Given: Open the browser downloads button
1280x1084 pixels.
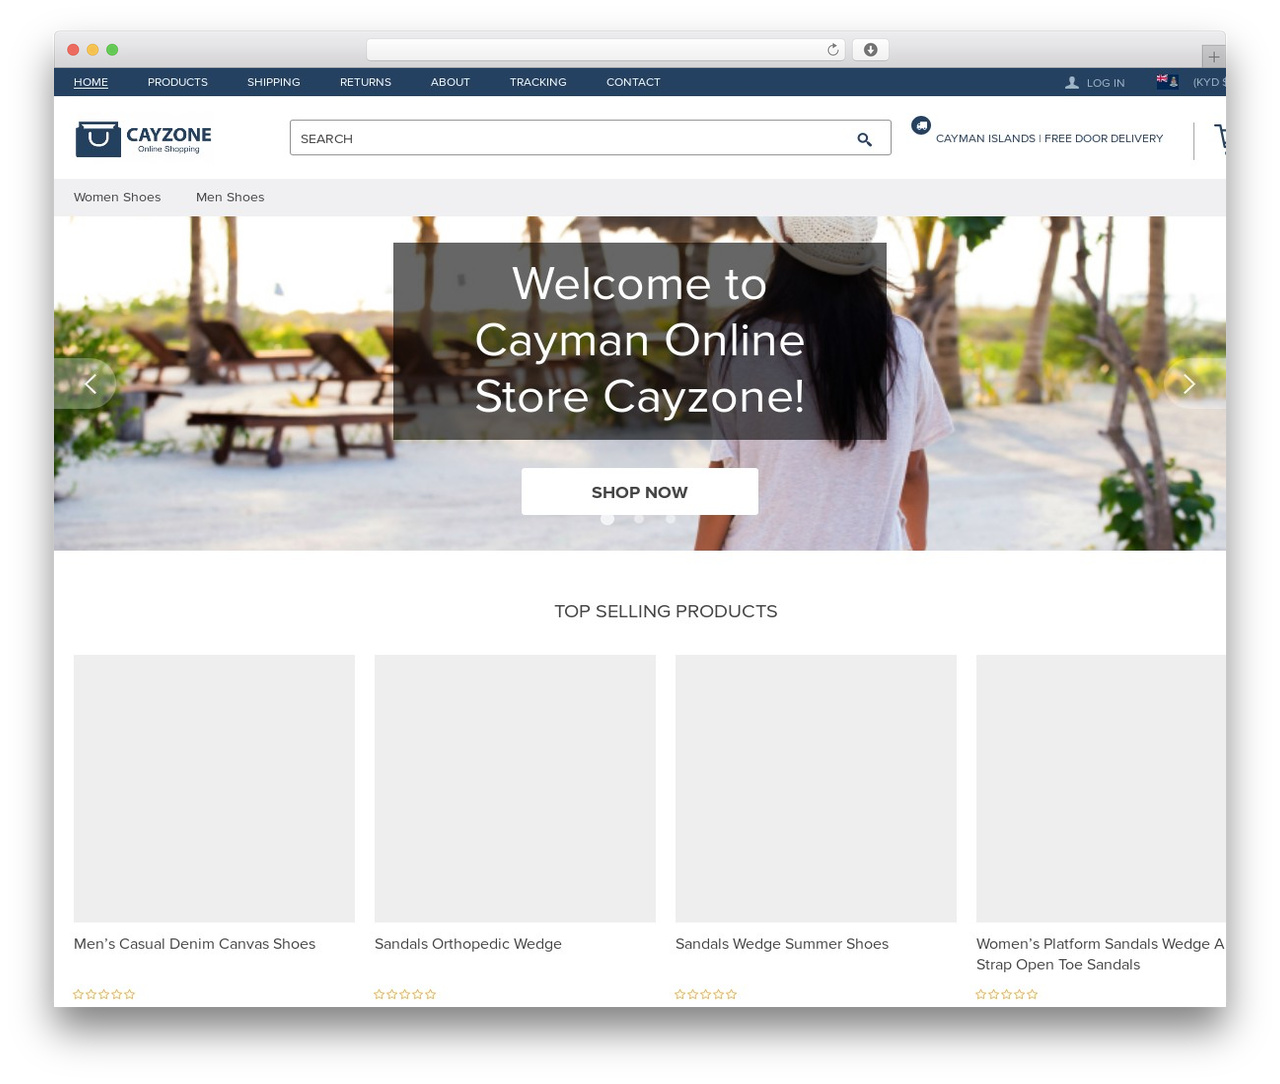Looking at the screenshot, I should pos(870,50).
